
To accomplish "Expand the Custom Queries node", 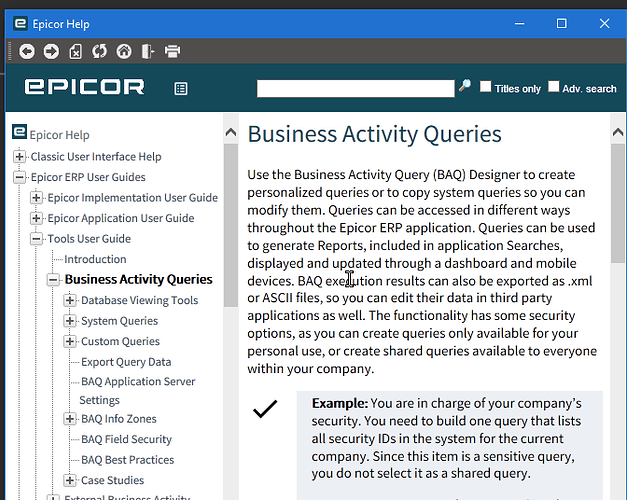I will click(x=70, y=341).
